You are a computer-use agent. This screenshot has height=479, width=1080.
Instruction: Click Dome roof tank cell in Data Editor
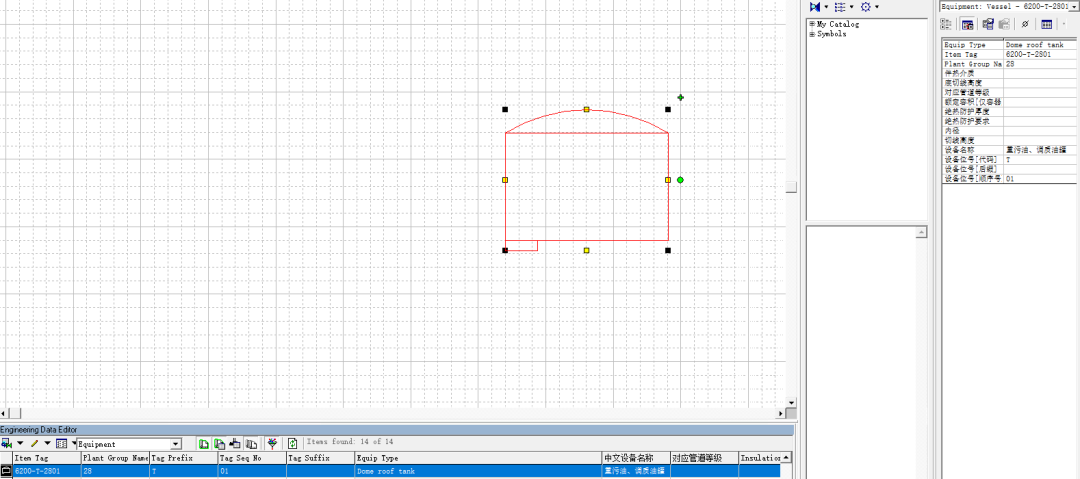pyautogui.click(x=478, y=471)
